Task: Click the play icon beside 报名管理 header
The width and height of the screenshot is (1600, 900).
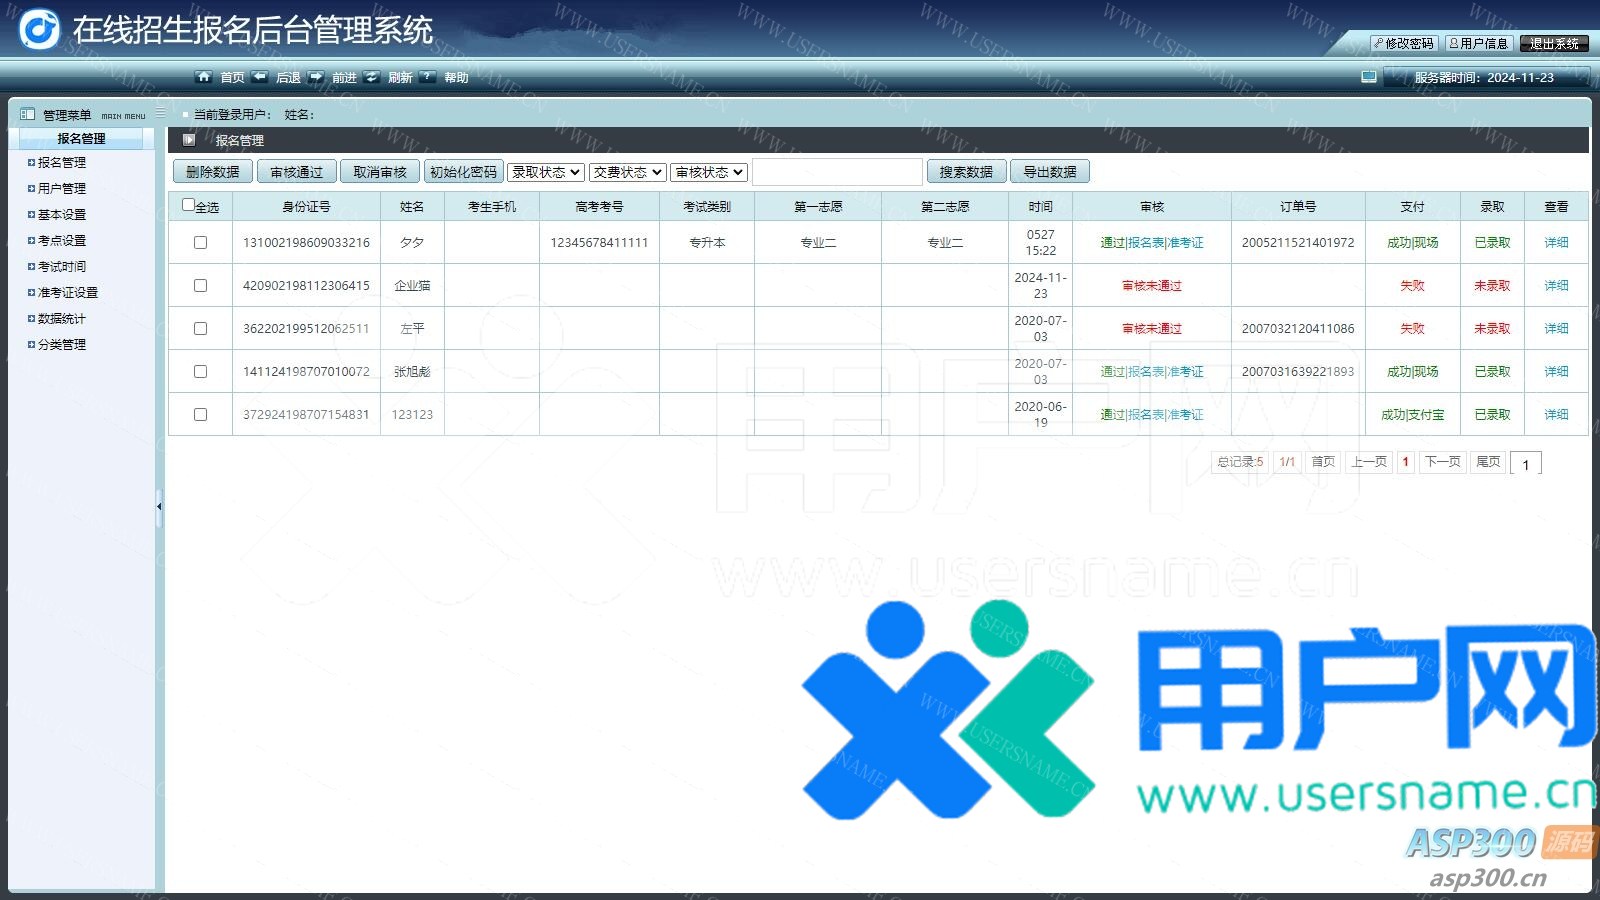Action: pyautogui.click(x=189, y=140)
